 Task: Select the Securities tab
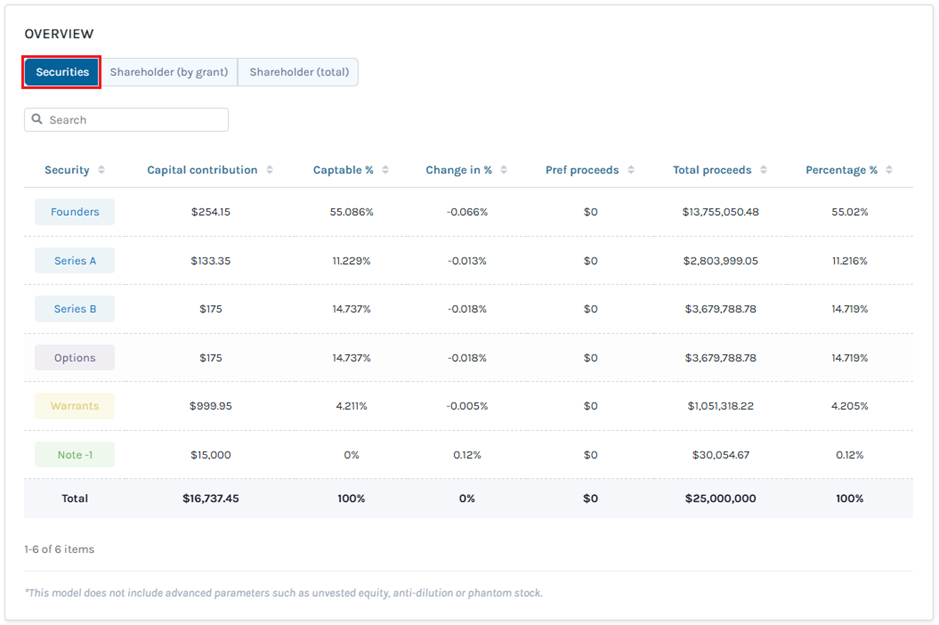pyautogui.click(x=62, y=72)
